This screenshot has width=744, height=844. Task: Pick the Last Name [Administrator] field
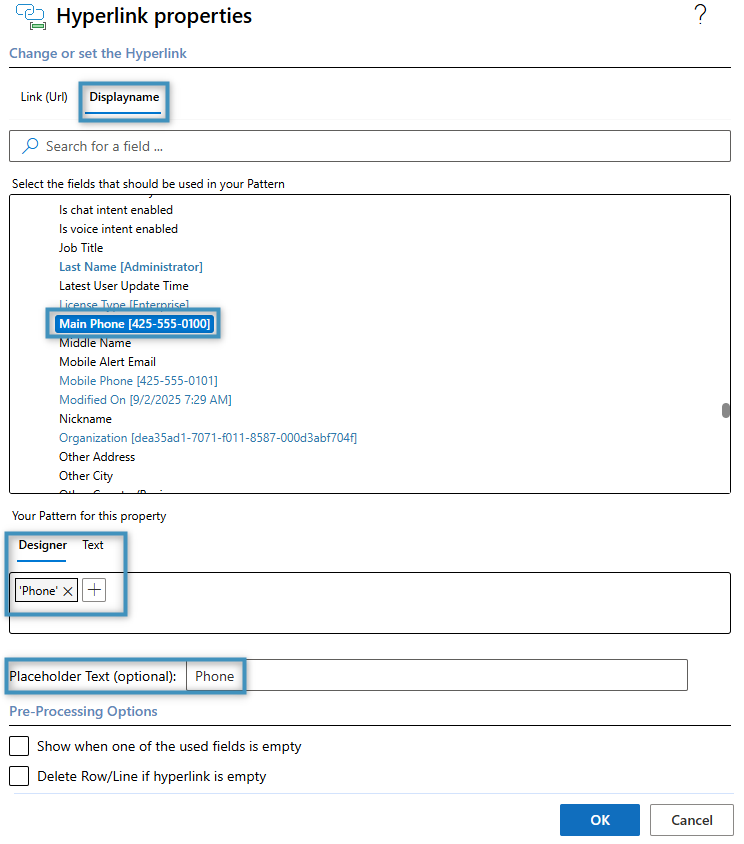[131, 267]
